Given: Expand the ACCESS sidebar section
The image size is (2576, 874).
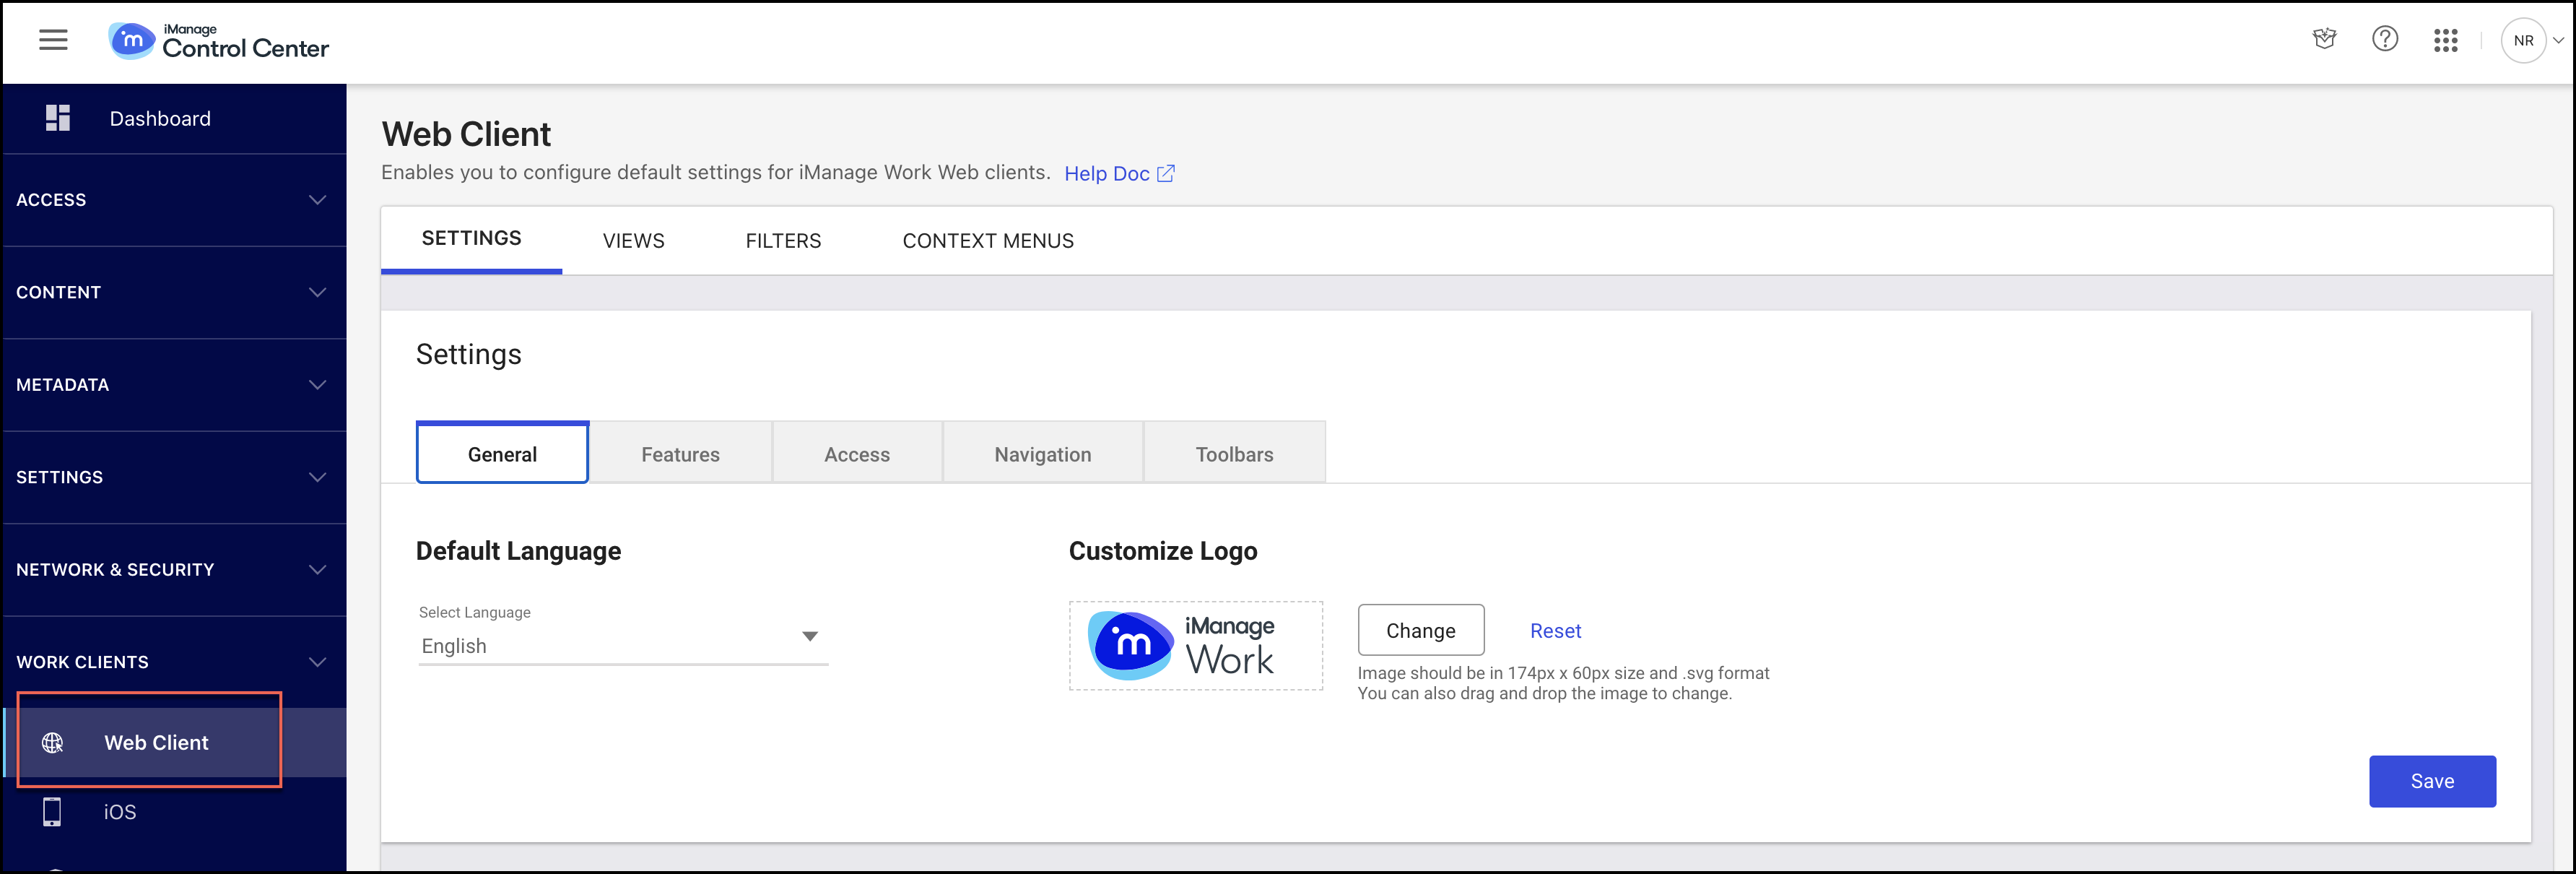Looking at the screenshot, I should pos(317,200).
